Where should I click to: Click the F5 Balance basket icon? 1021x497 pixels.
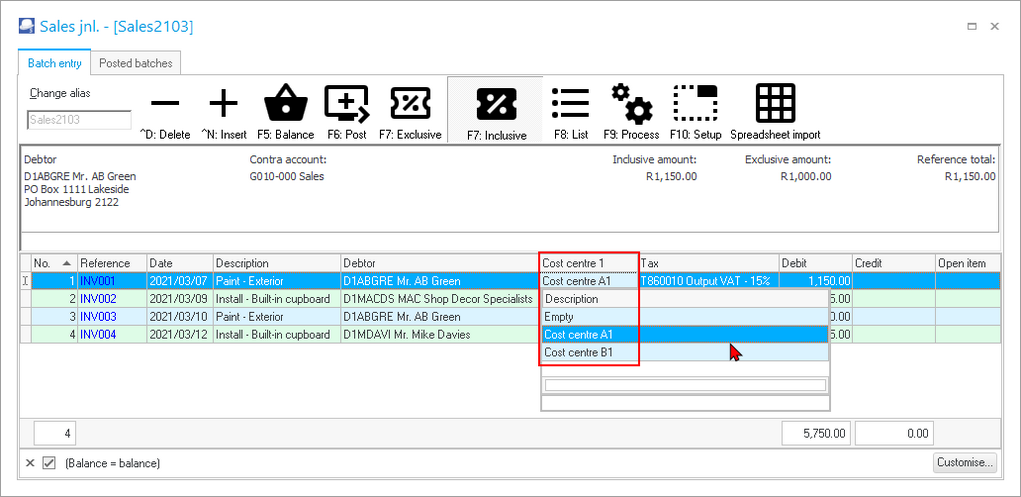tap(285, 104)
